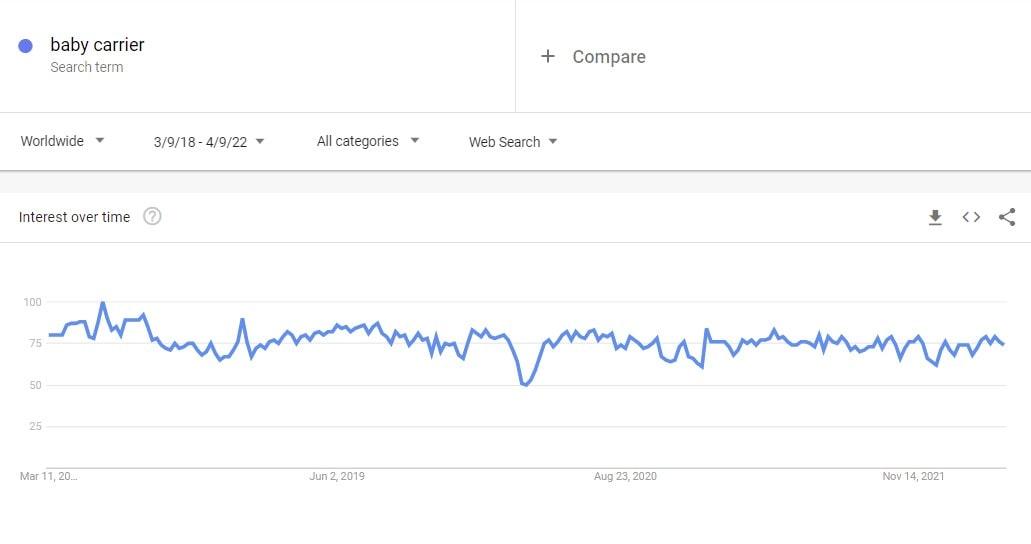
Task: Click the Search term subtitle text
Action: tap(87, 67)
